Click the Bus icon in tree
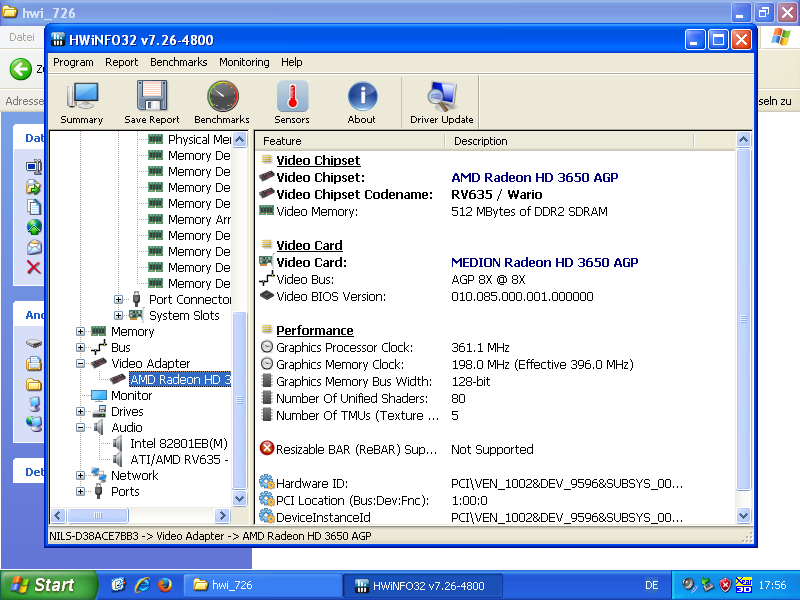Viewport: 800px width, 600px height. (x=98, y=347)
